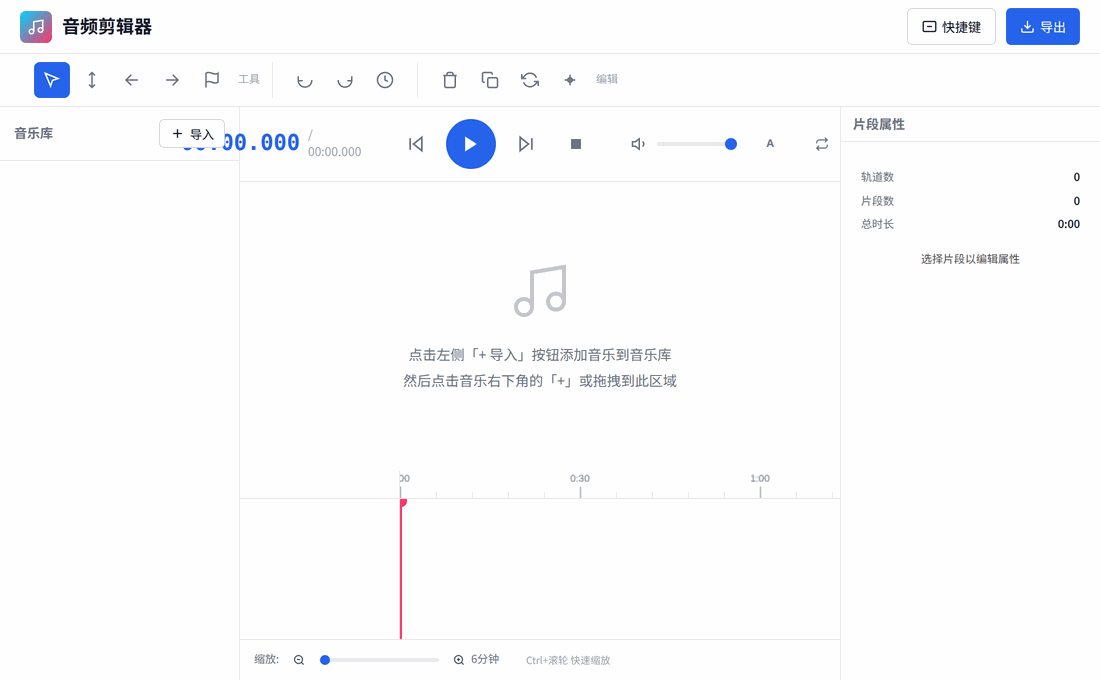Click the 选择片段以编辑属性 hint text
The width and height of the screenshot is (1100, 680).
click(x=970, y=259)
